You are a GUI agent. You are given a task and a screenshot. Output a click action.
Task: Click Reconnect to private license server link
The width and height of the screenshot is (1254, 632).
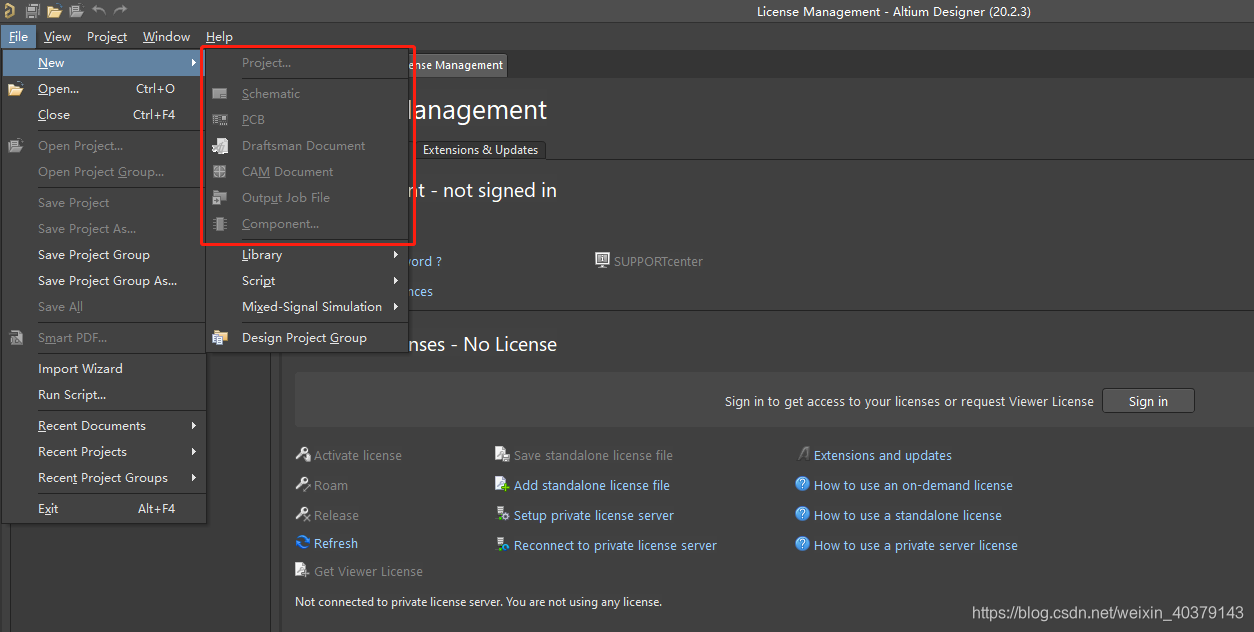[x=615, y=545]
